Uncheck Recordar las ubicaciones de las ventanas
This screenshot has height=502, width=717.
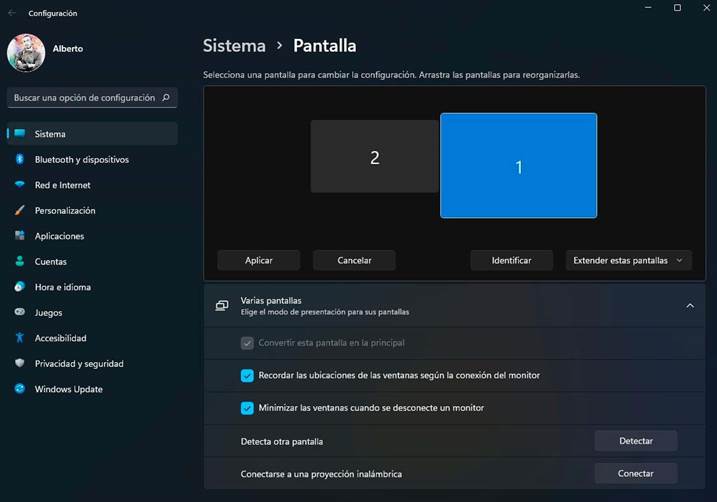(247, 375)
